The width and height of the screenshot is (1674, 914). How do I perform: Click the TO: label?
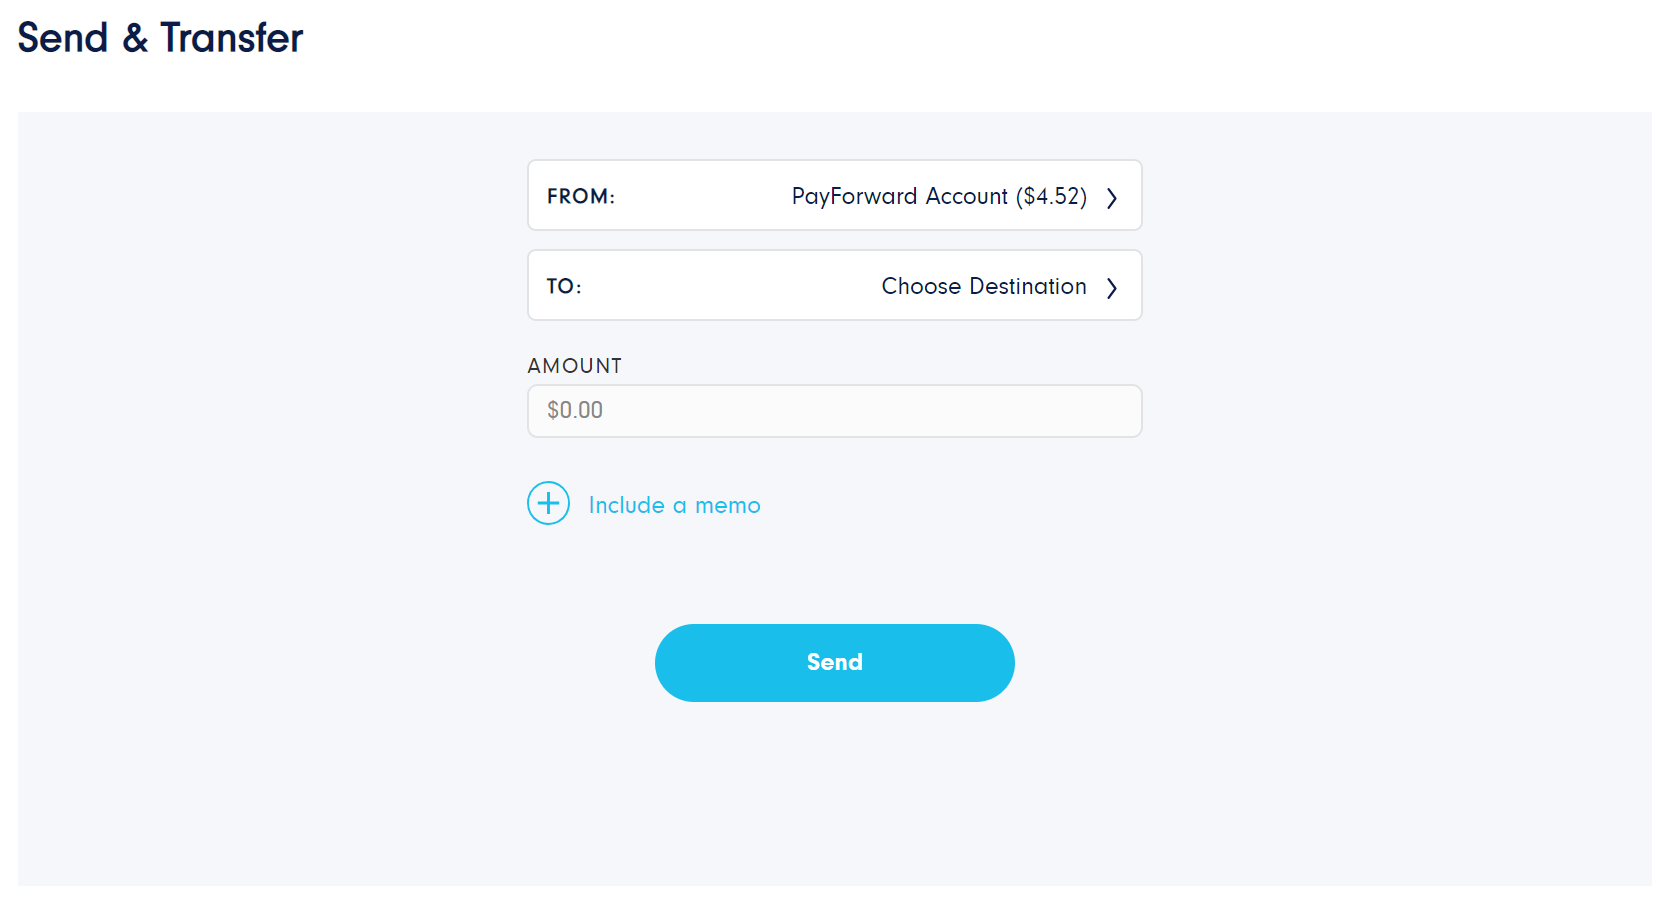click(x=564, y=286)
